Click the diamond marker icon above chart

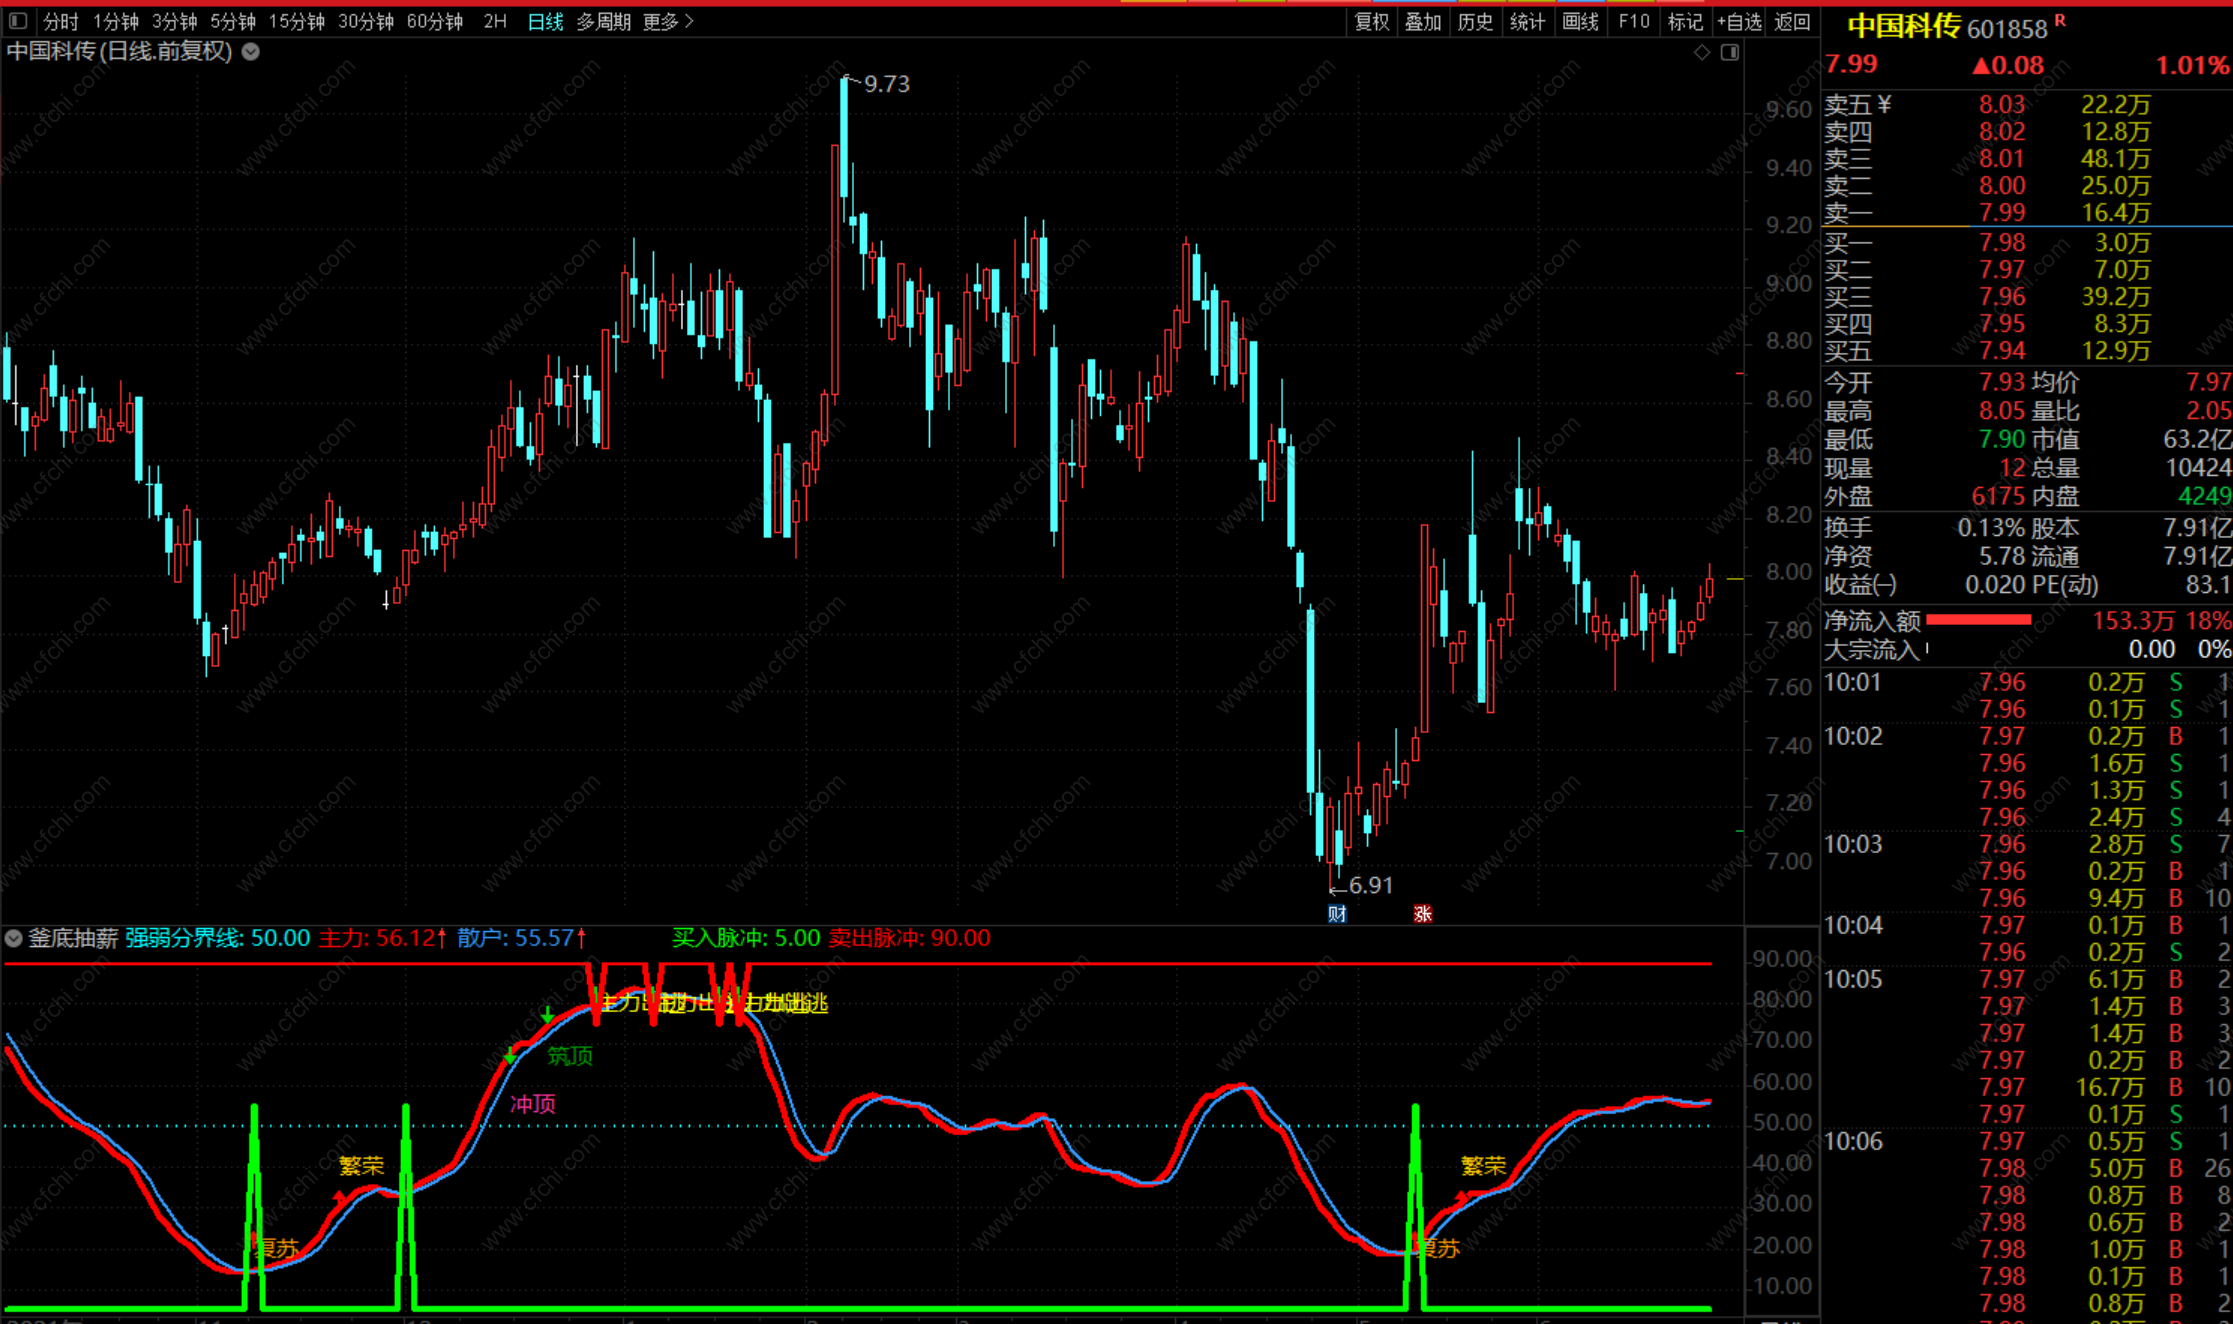click(1702, 52)
